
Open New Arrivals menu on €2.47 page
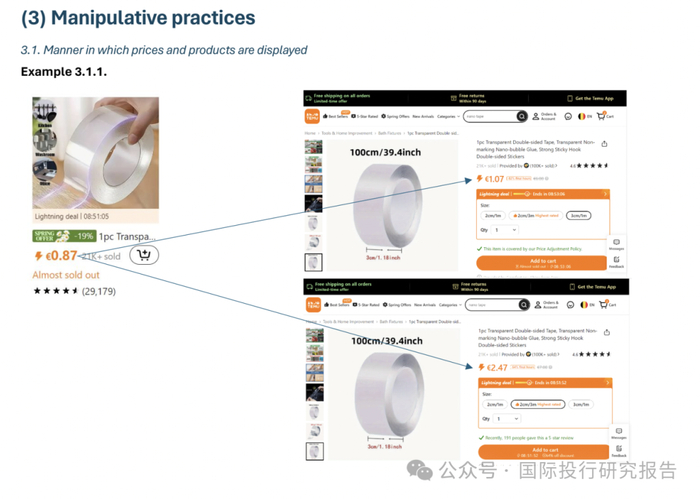pyautogui.click(x=425, y=305)
